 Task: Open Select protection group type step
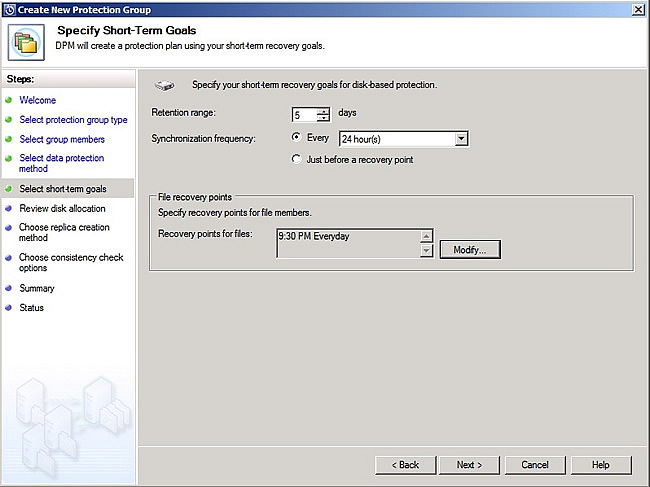point(73,120)
